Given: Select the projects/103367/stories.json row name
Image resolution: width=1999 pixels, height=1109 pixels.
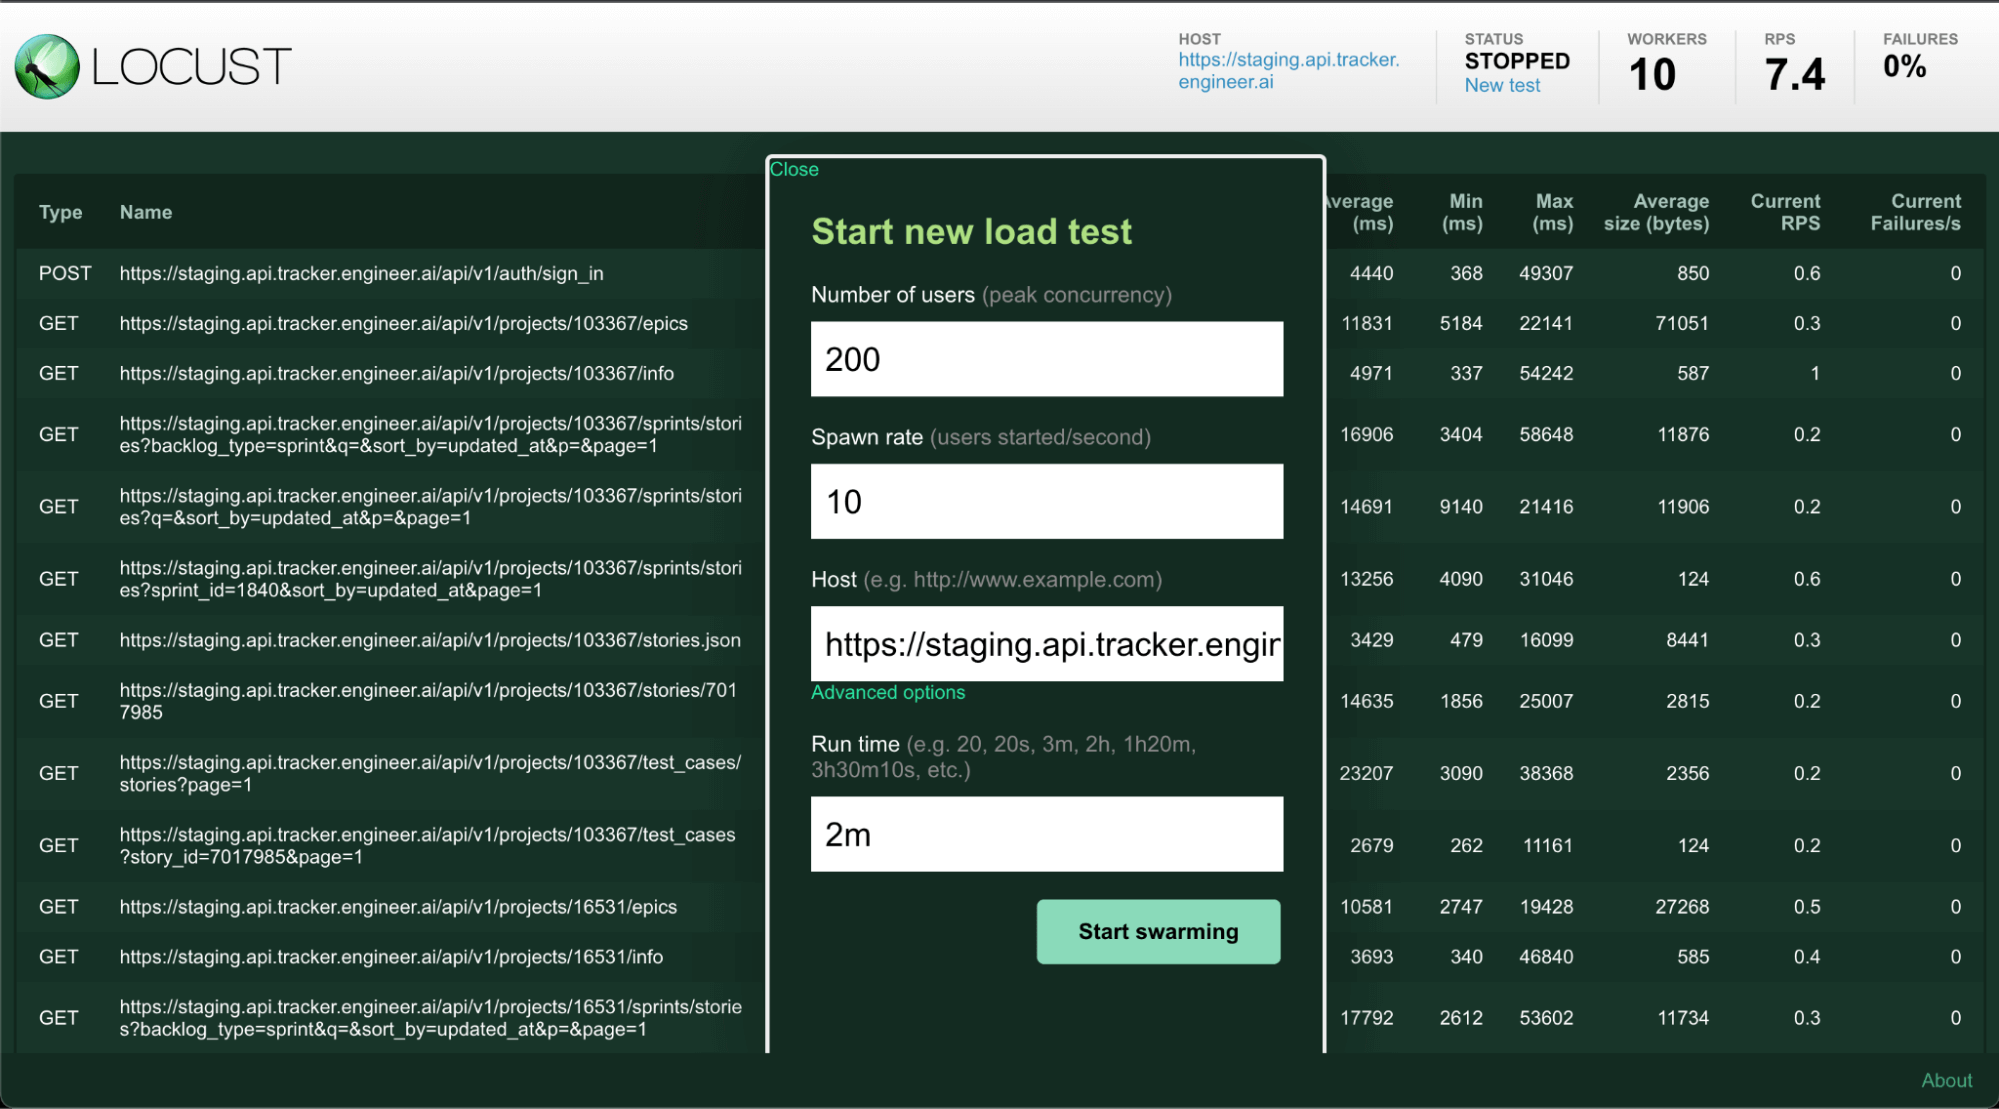Looking at the screenshot, I should pyautogui.click(x=430, y=640).
